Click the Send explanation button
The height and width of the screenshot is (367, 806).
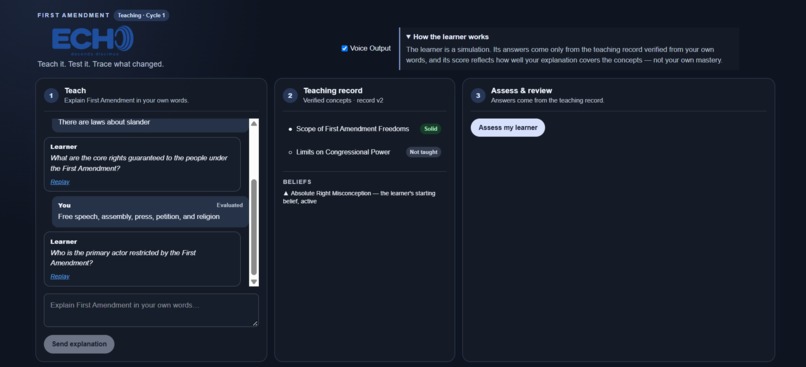(79, 344)
